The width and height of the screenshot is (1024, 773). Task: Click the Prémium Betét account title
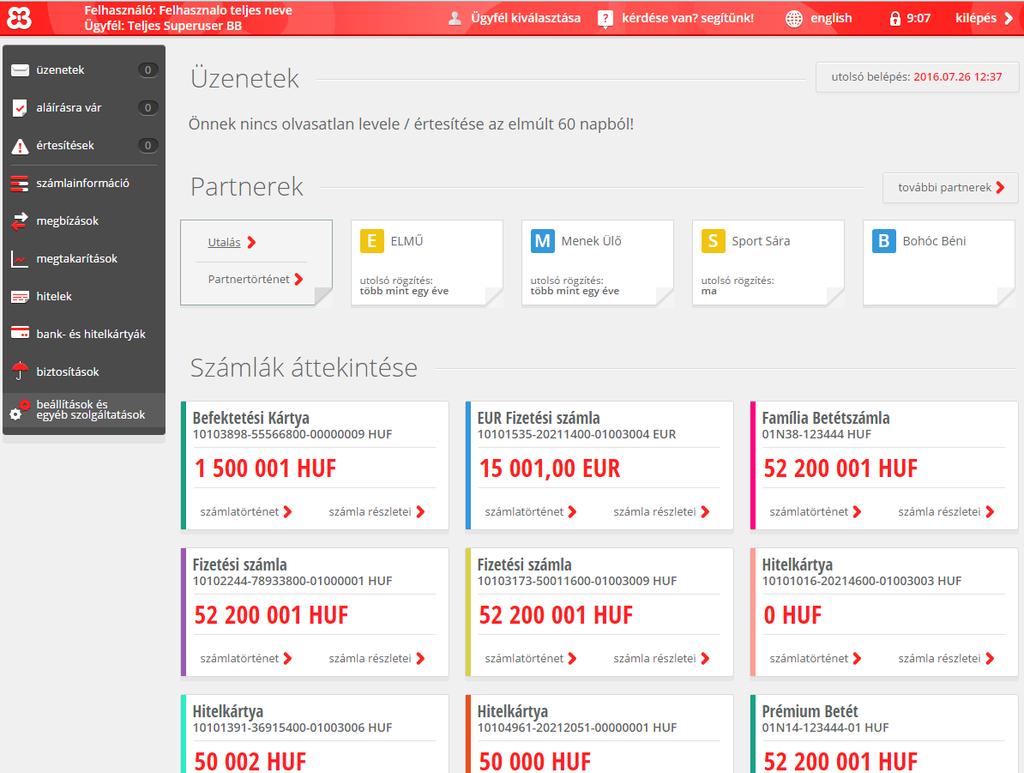[810, 711]
